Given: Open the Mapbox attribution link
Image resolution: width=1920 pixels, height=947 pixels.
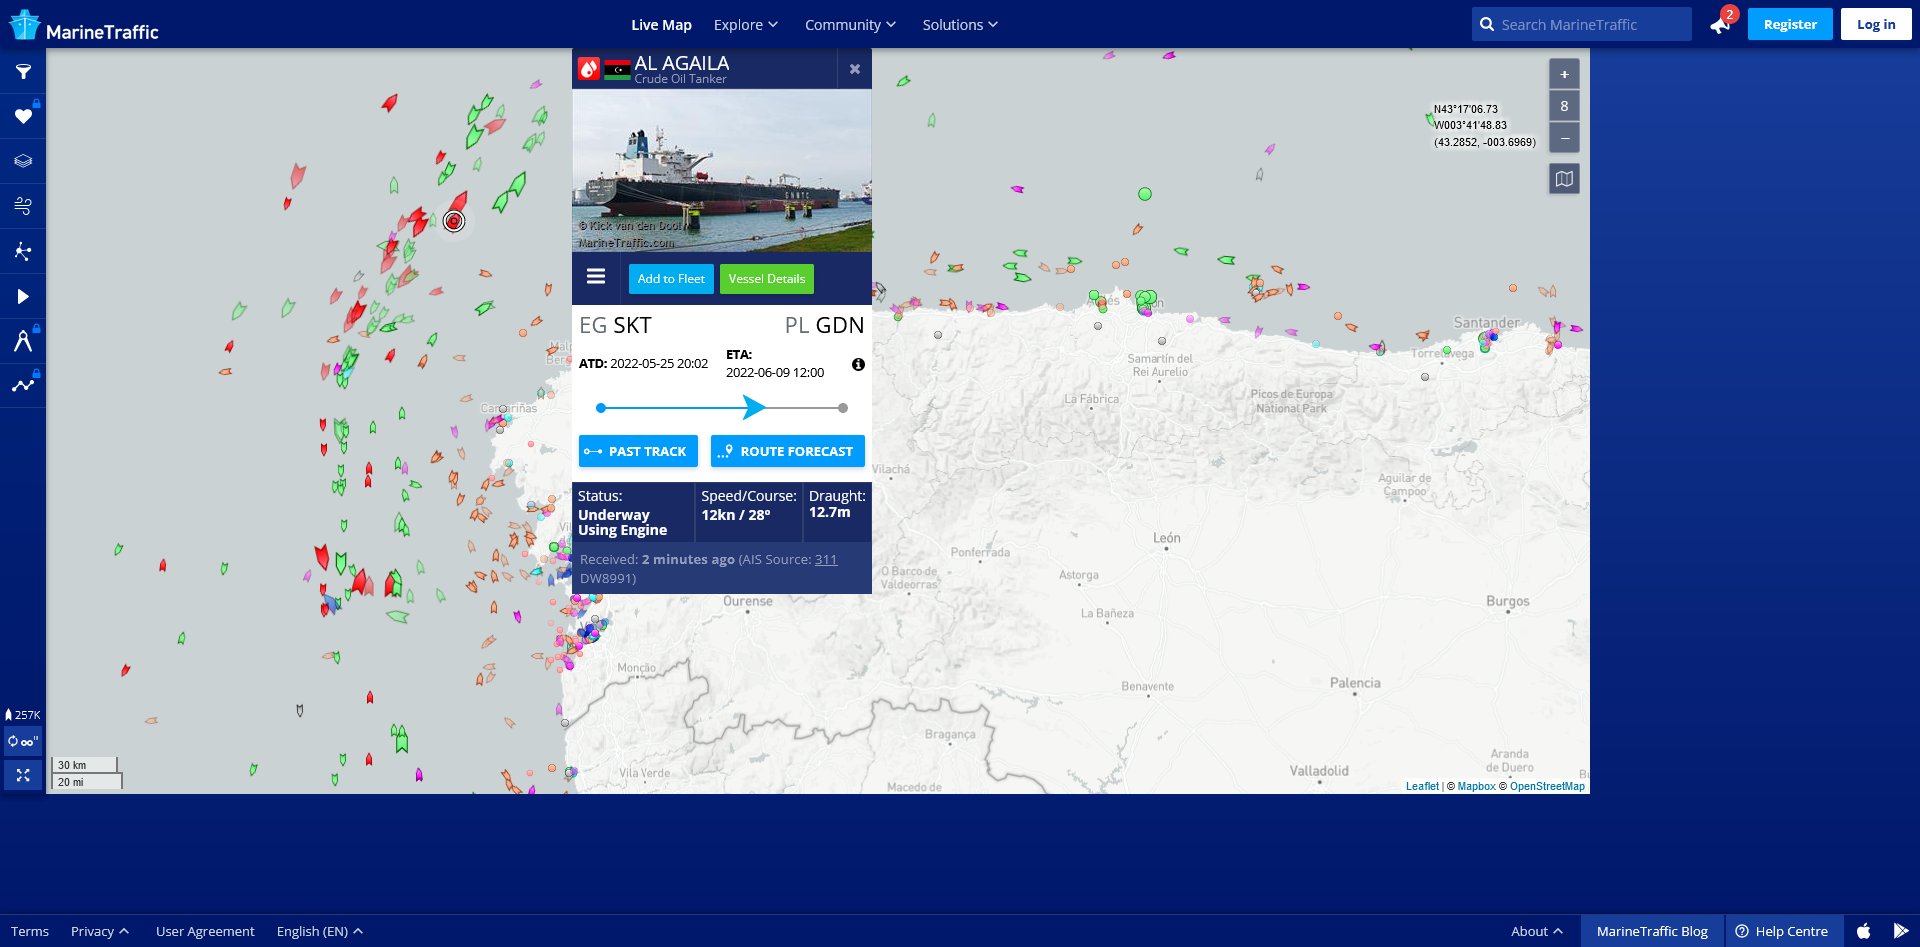Looking at the screenshot, I should click(1476, 787).
